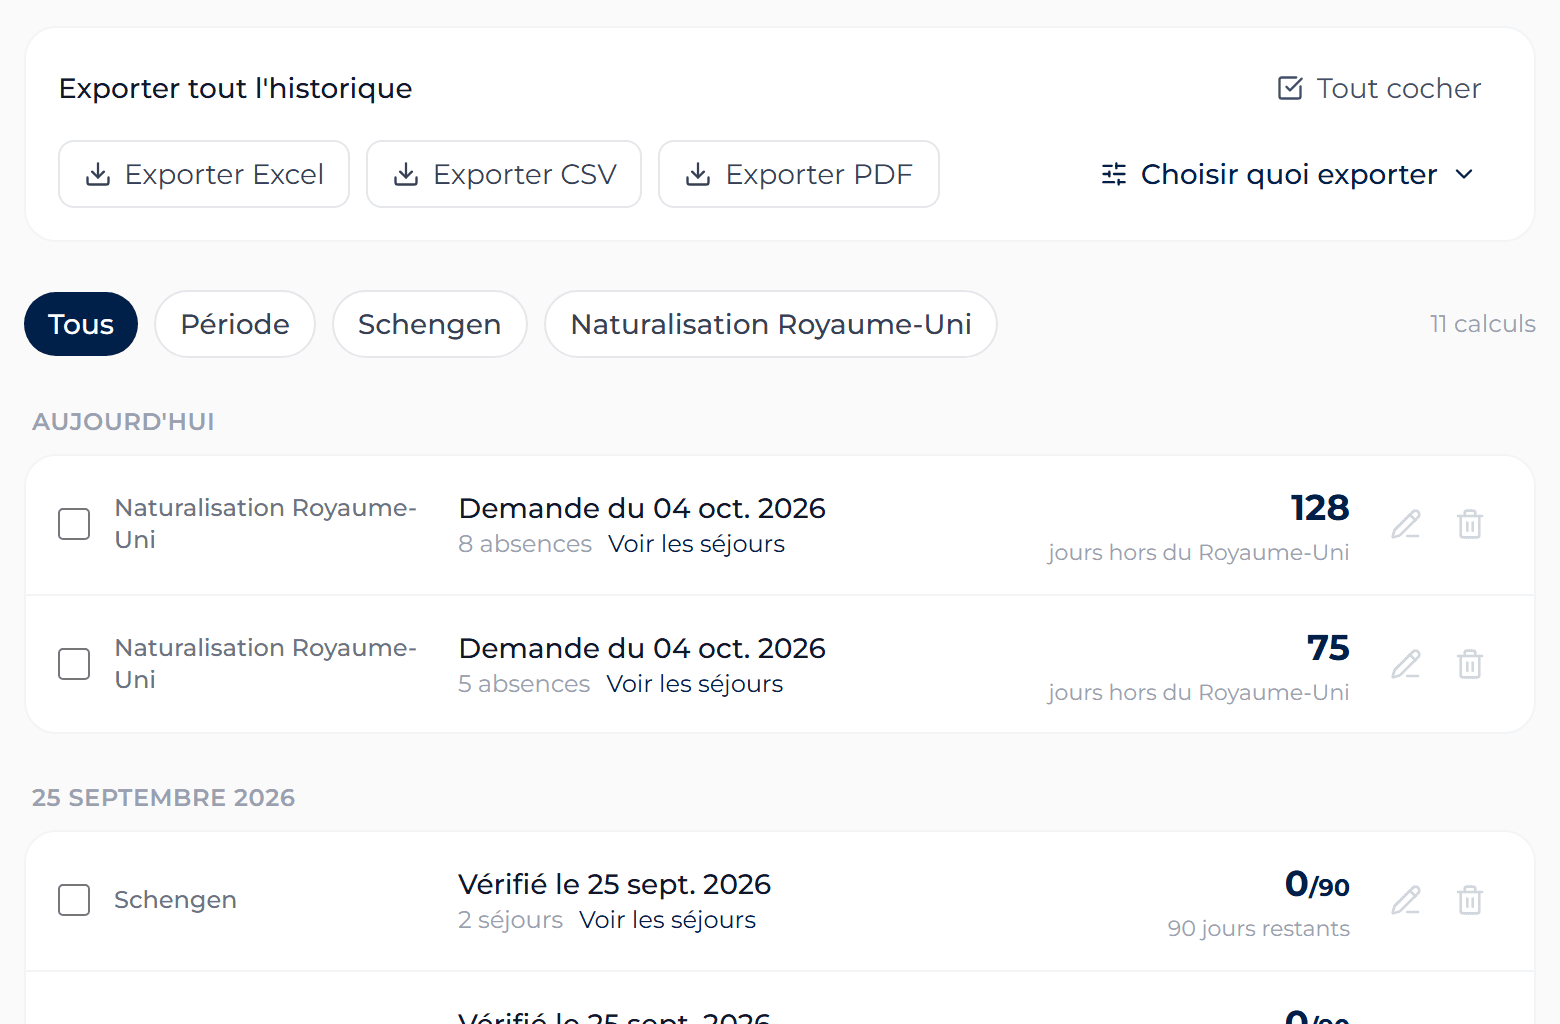Tick the checkbox for the 128 jours row
The image size is (1560, 1024).
click(x=74, y=524)
